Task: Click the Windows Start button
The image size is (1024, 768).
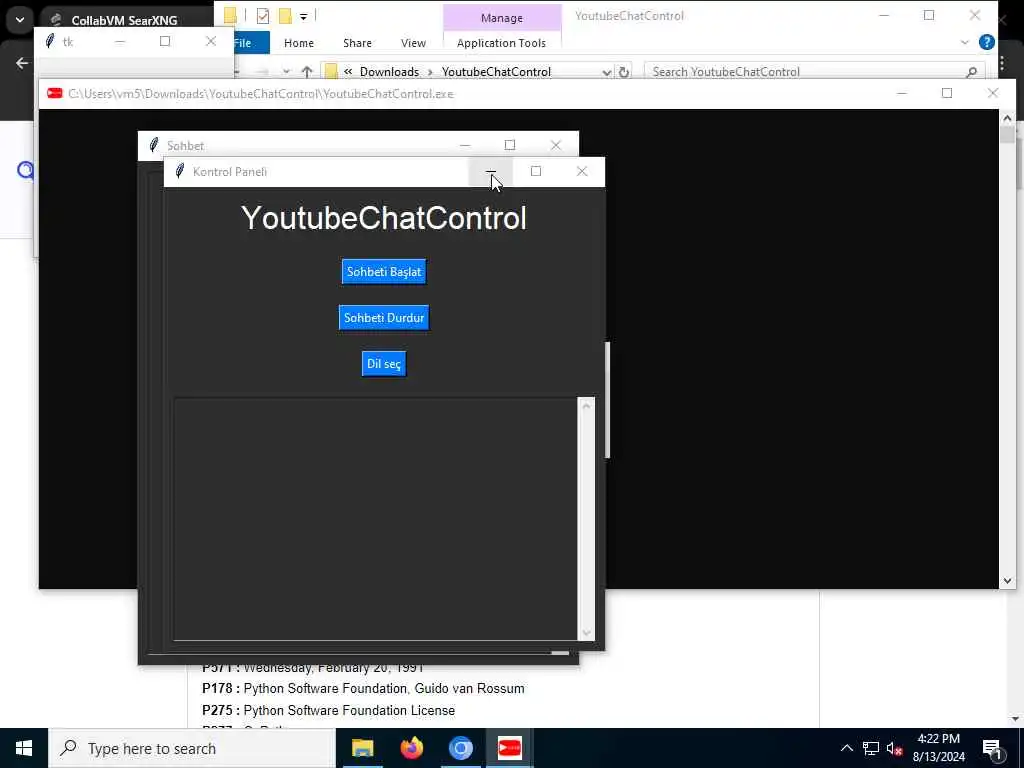Action: [24, 748]
